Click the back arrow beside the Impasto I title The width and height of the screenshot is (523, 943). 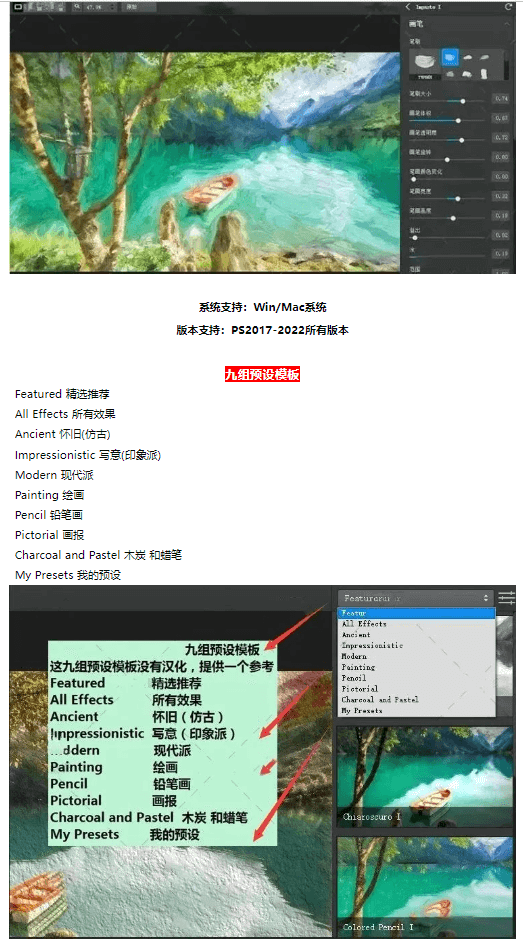(408, 7)
